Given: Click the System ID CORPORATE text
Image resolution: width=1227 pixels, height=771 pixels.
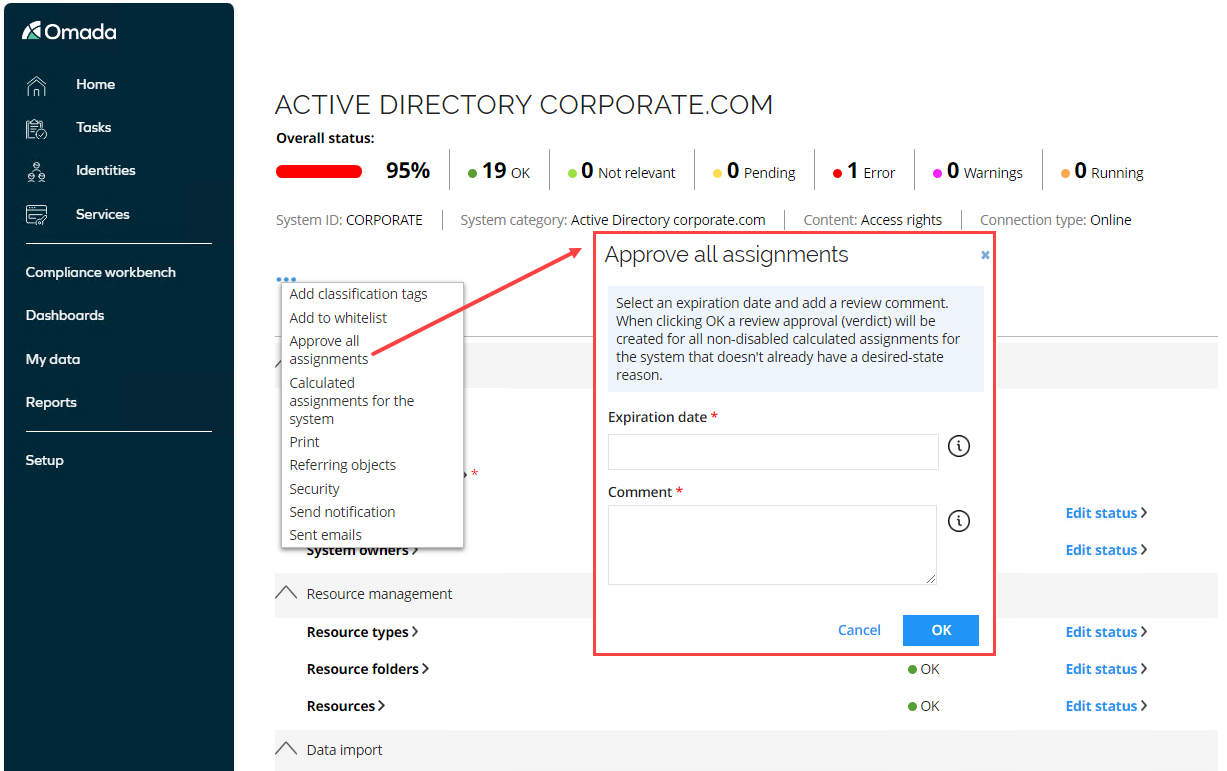Looking at the screenshot, I should [349, 220].
